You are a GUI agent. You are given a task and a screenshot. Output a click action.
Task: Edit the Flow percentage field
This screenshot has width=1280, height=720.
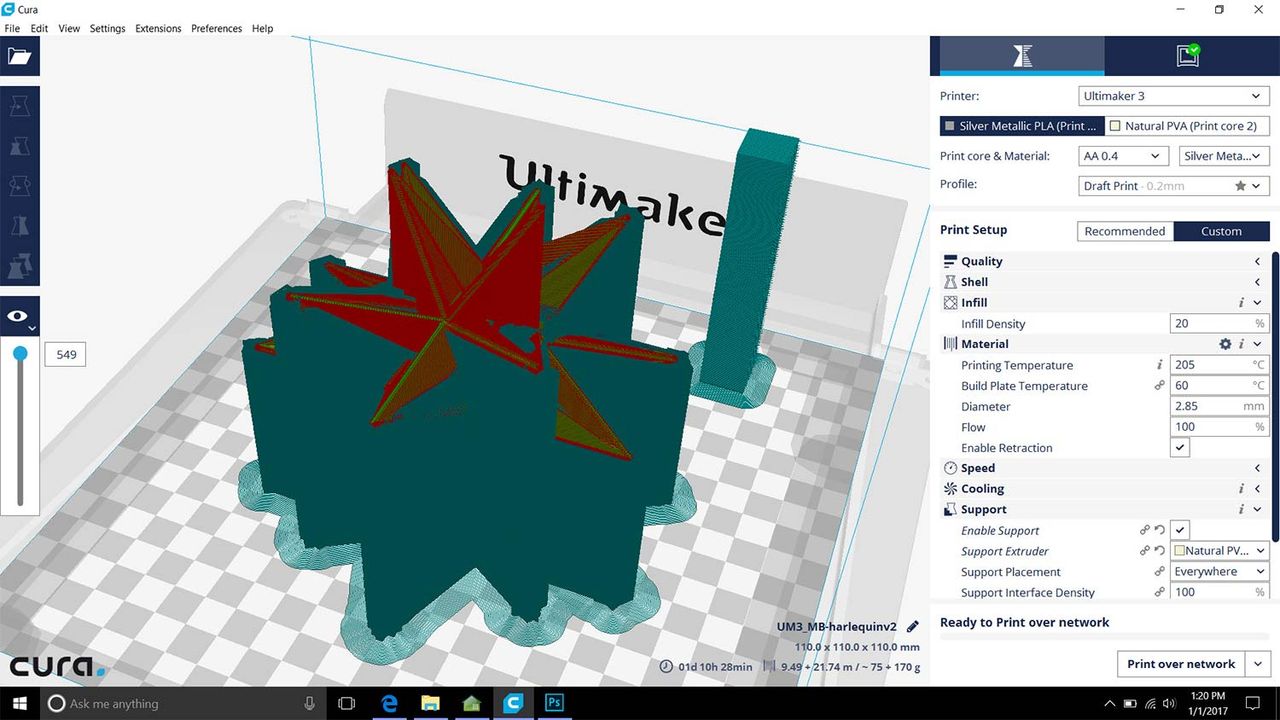pyautogui.click(x=1219, y=427)
